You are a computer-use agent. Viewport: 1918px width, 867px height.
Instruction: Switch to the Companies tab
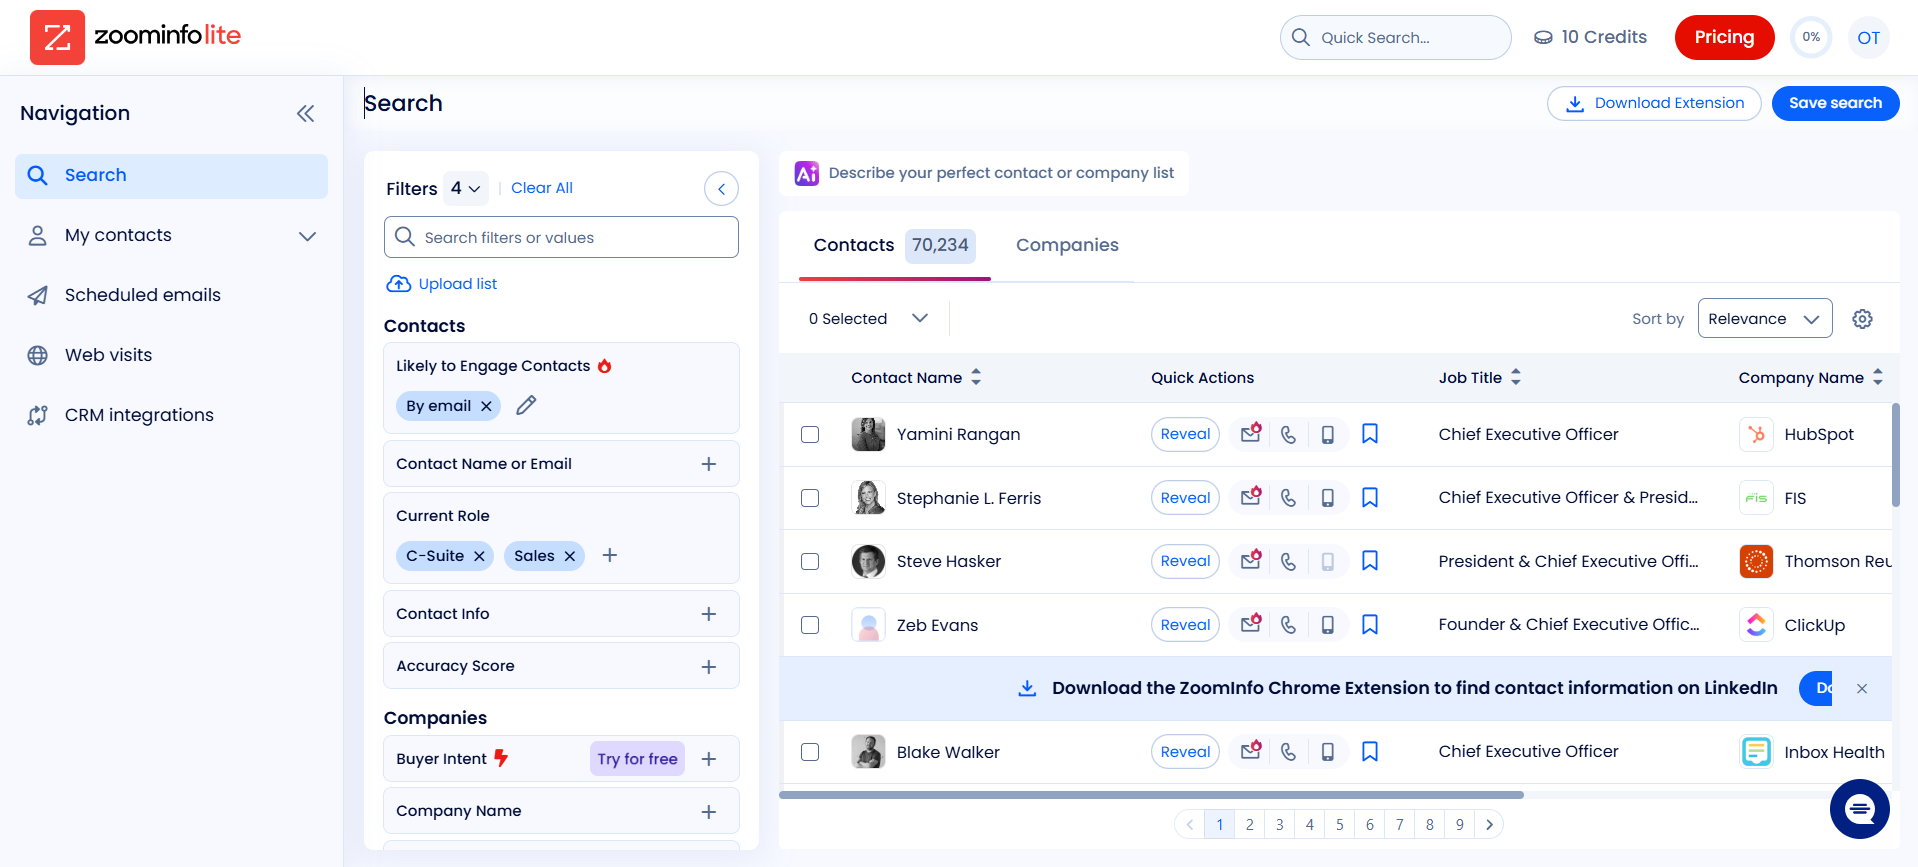[x=1067, y=245]
